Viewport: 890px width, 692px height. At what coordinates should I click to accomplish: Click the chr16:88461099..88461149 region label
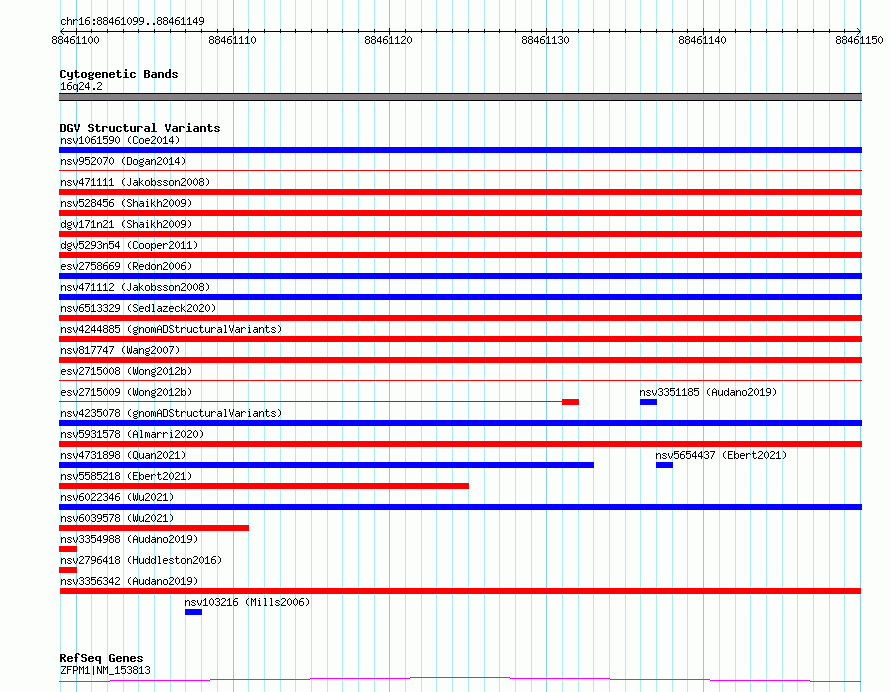(x=132, y=21)
